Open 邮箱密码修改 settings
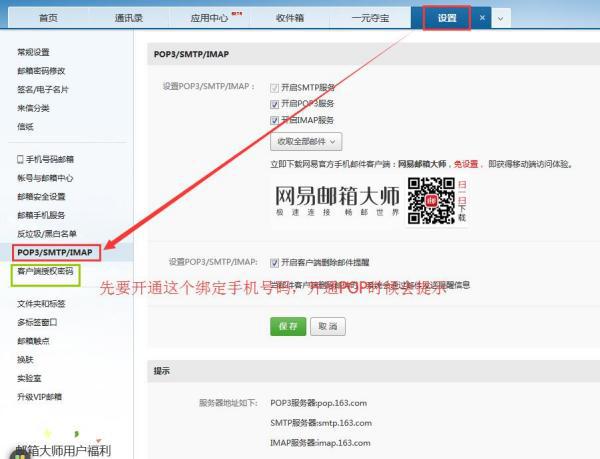Screen dimensions: 600x459 [x=41, y=71]
